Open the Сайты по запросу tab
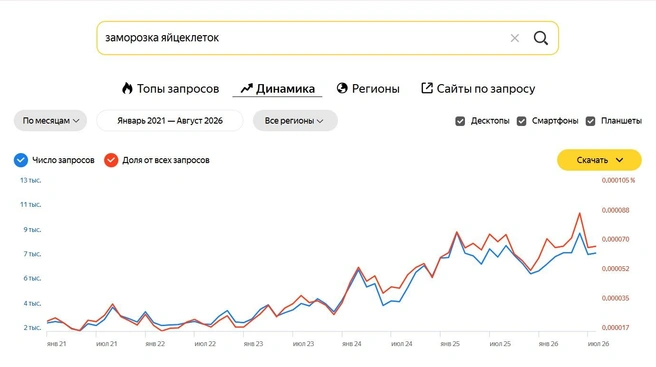This screenshot has height=367, width=656. coord(478,88)
